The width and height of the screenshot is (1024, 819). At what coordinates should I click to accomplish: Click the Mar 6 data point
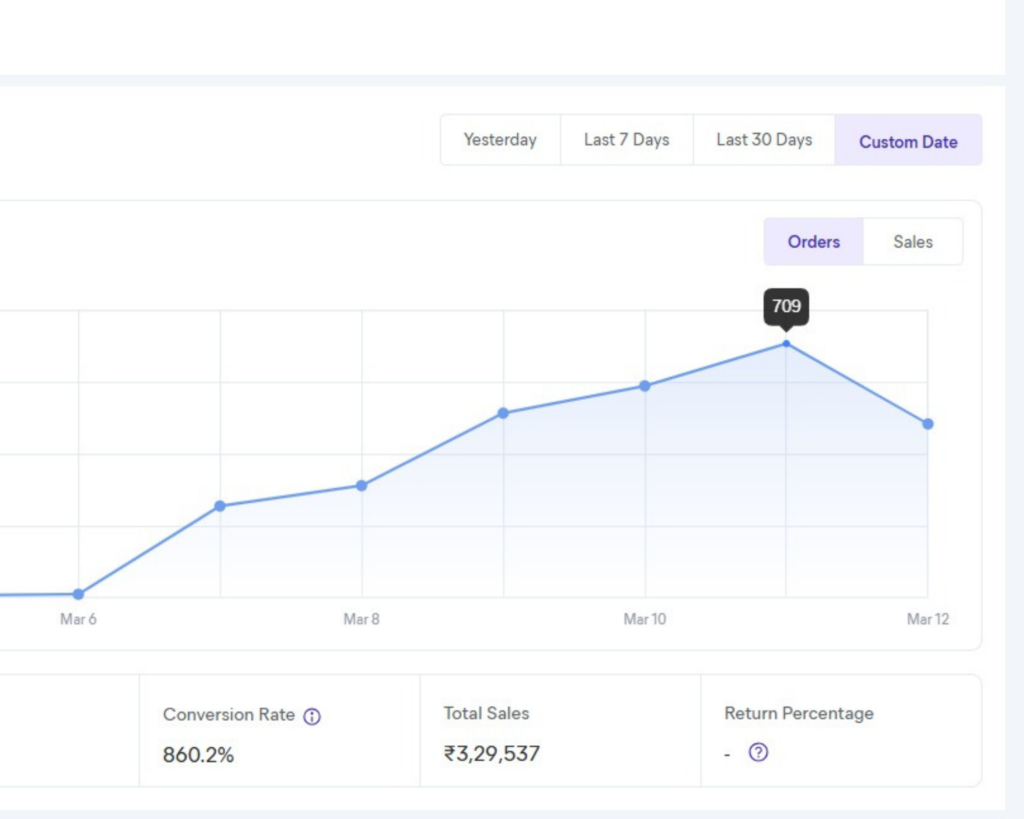tap(78, 594)
